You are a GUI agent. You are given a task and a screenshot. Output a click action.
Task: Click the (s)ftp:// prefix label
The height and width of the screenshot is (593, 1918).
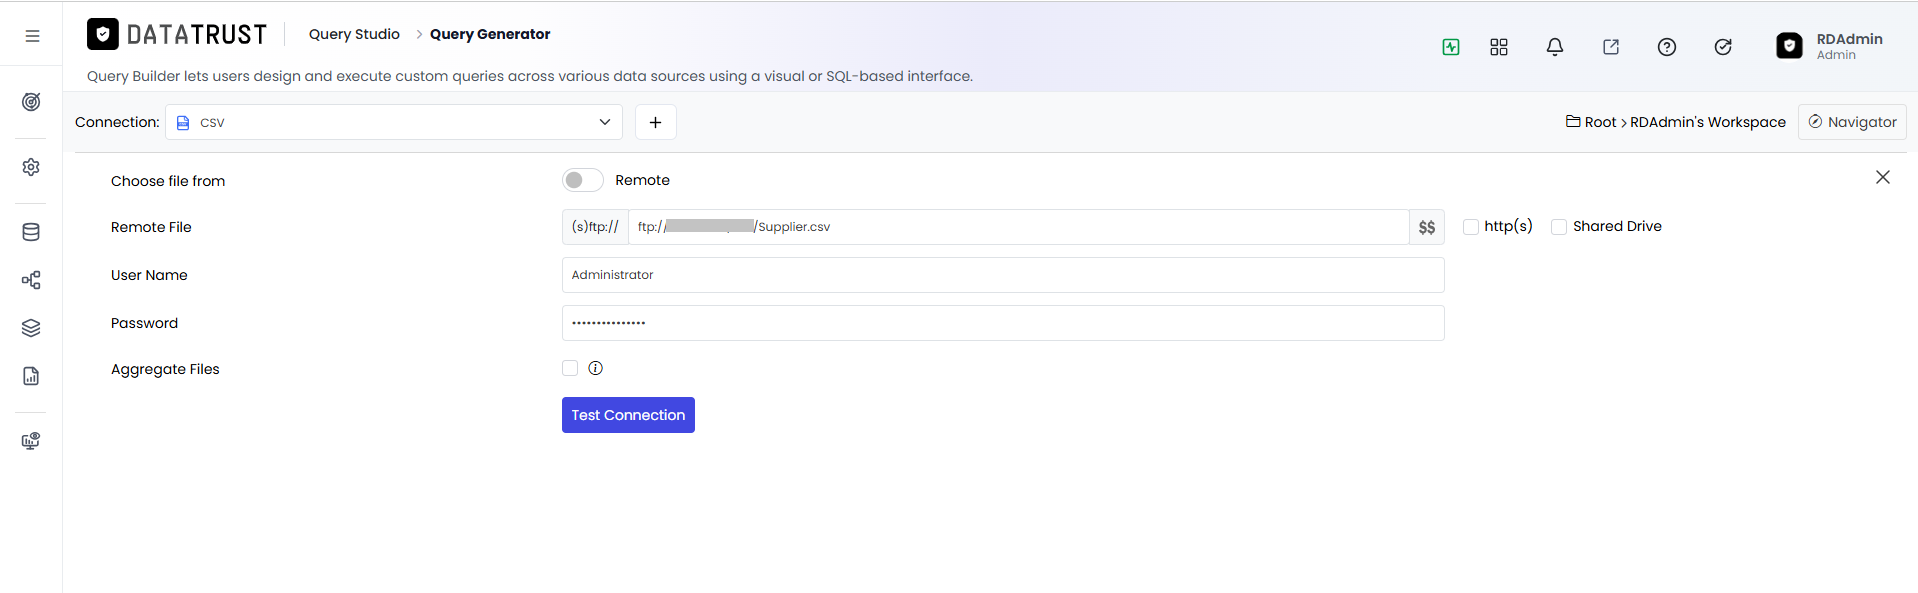pos(595,227)
